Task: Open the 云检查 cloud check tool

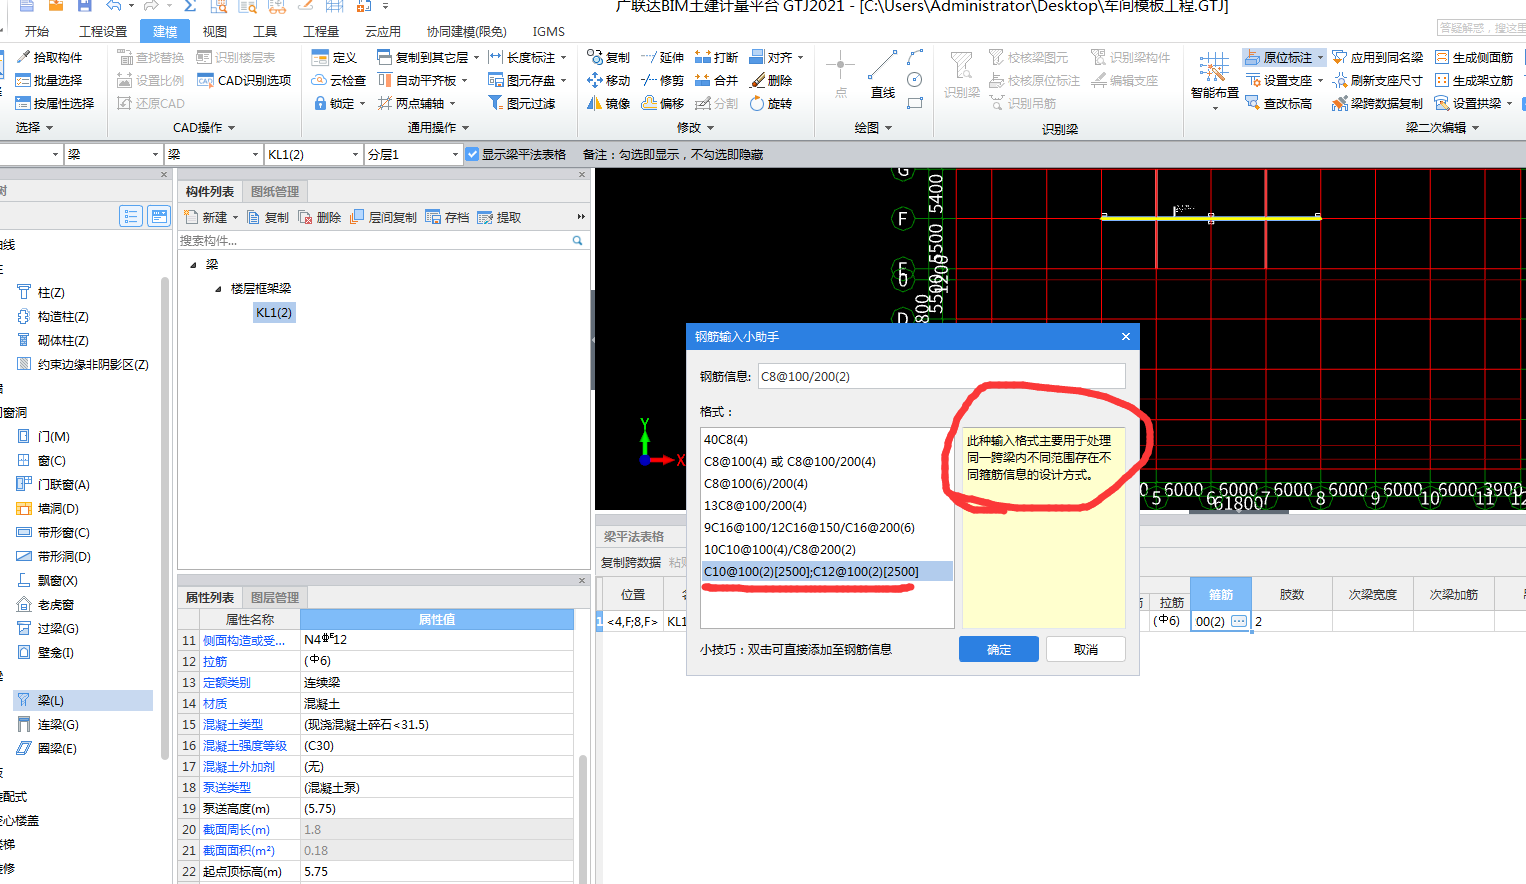Action: pos(339,80)
